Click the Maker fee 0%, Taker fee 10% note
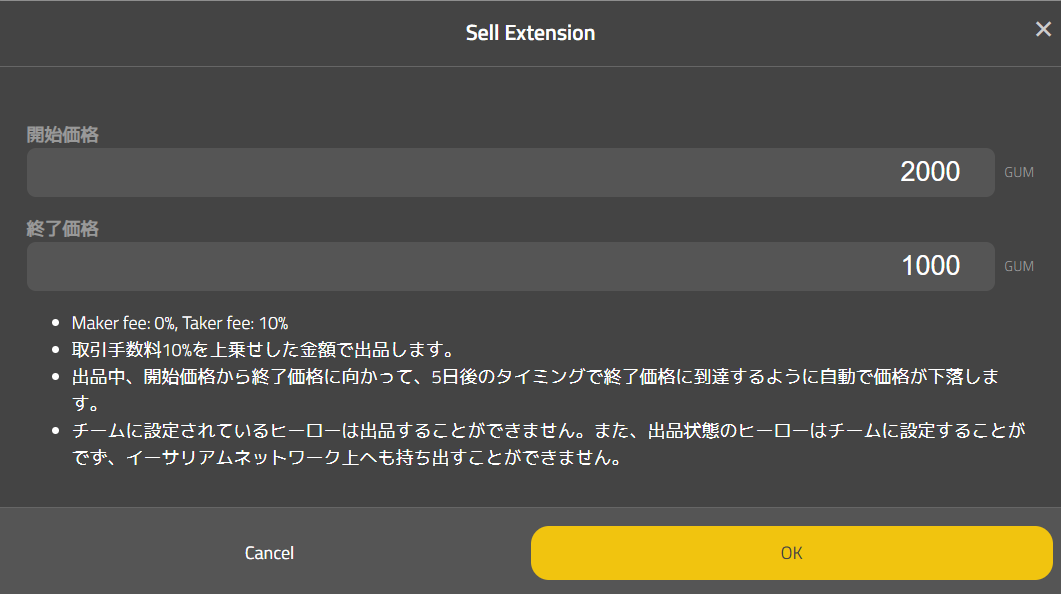This screenshot has height=594, width=1061. click(180, 323)
